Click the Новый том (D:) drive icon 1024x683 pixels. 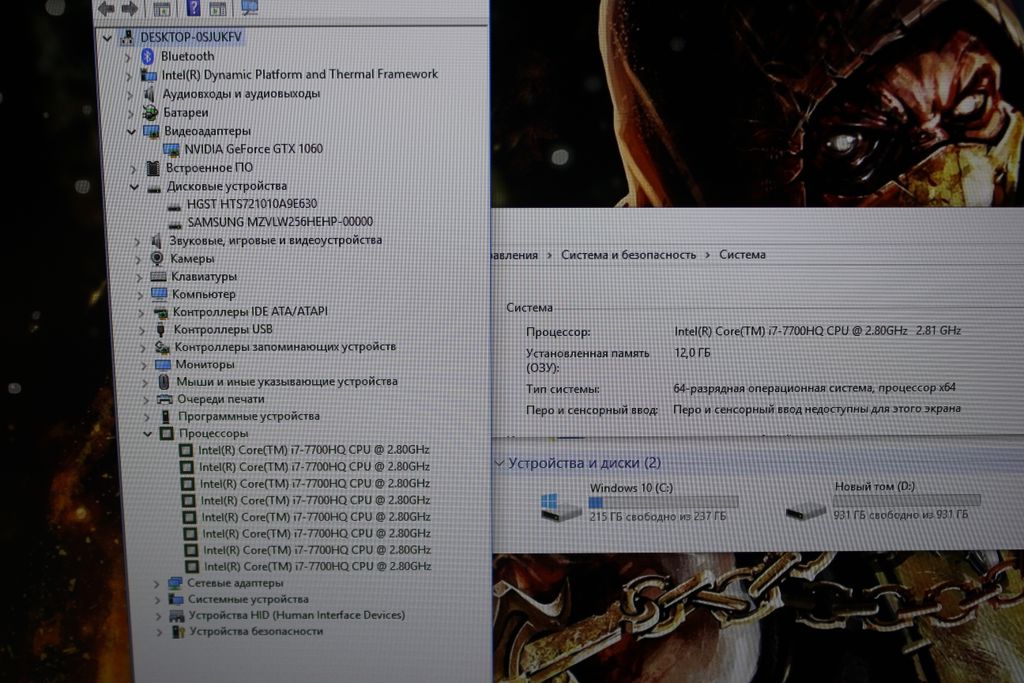805,510
